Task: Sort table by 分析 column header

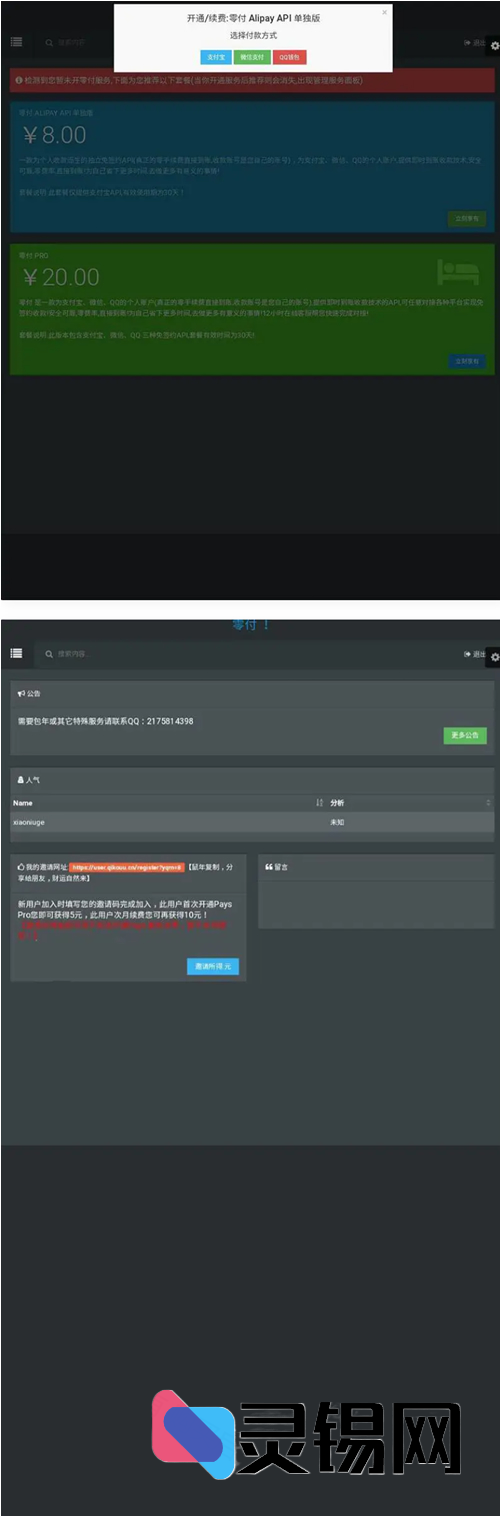Action: click(410, 802)
